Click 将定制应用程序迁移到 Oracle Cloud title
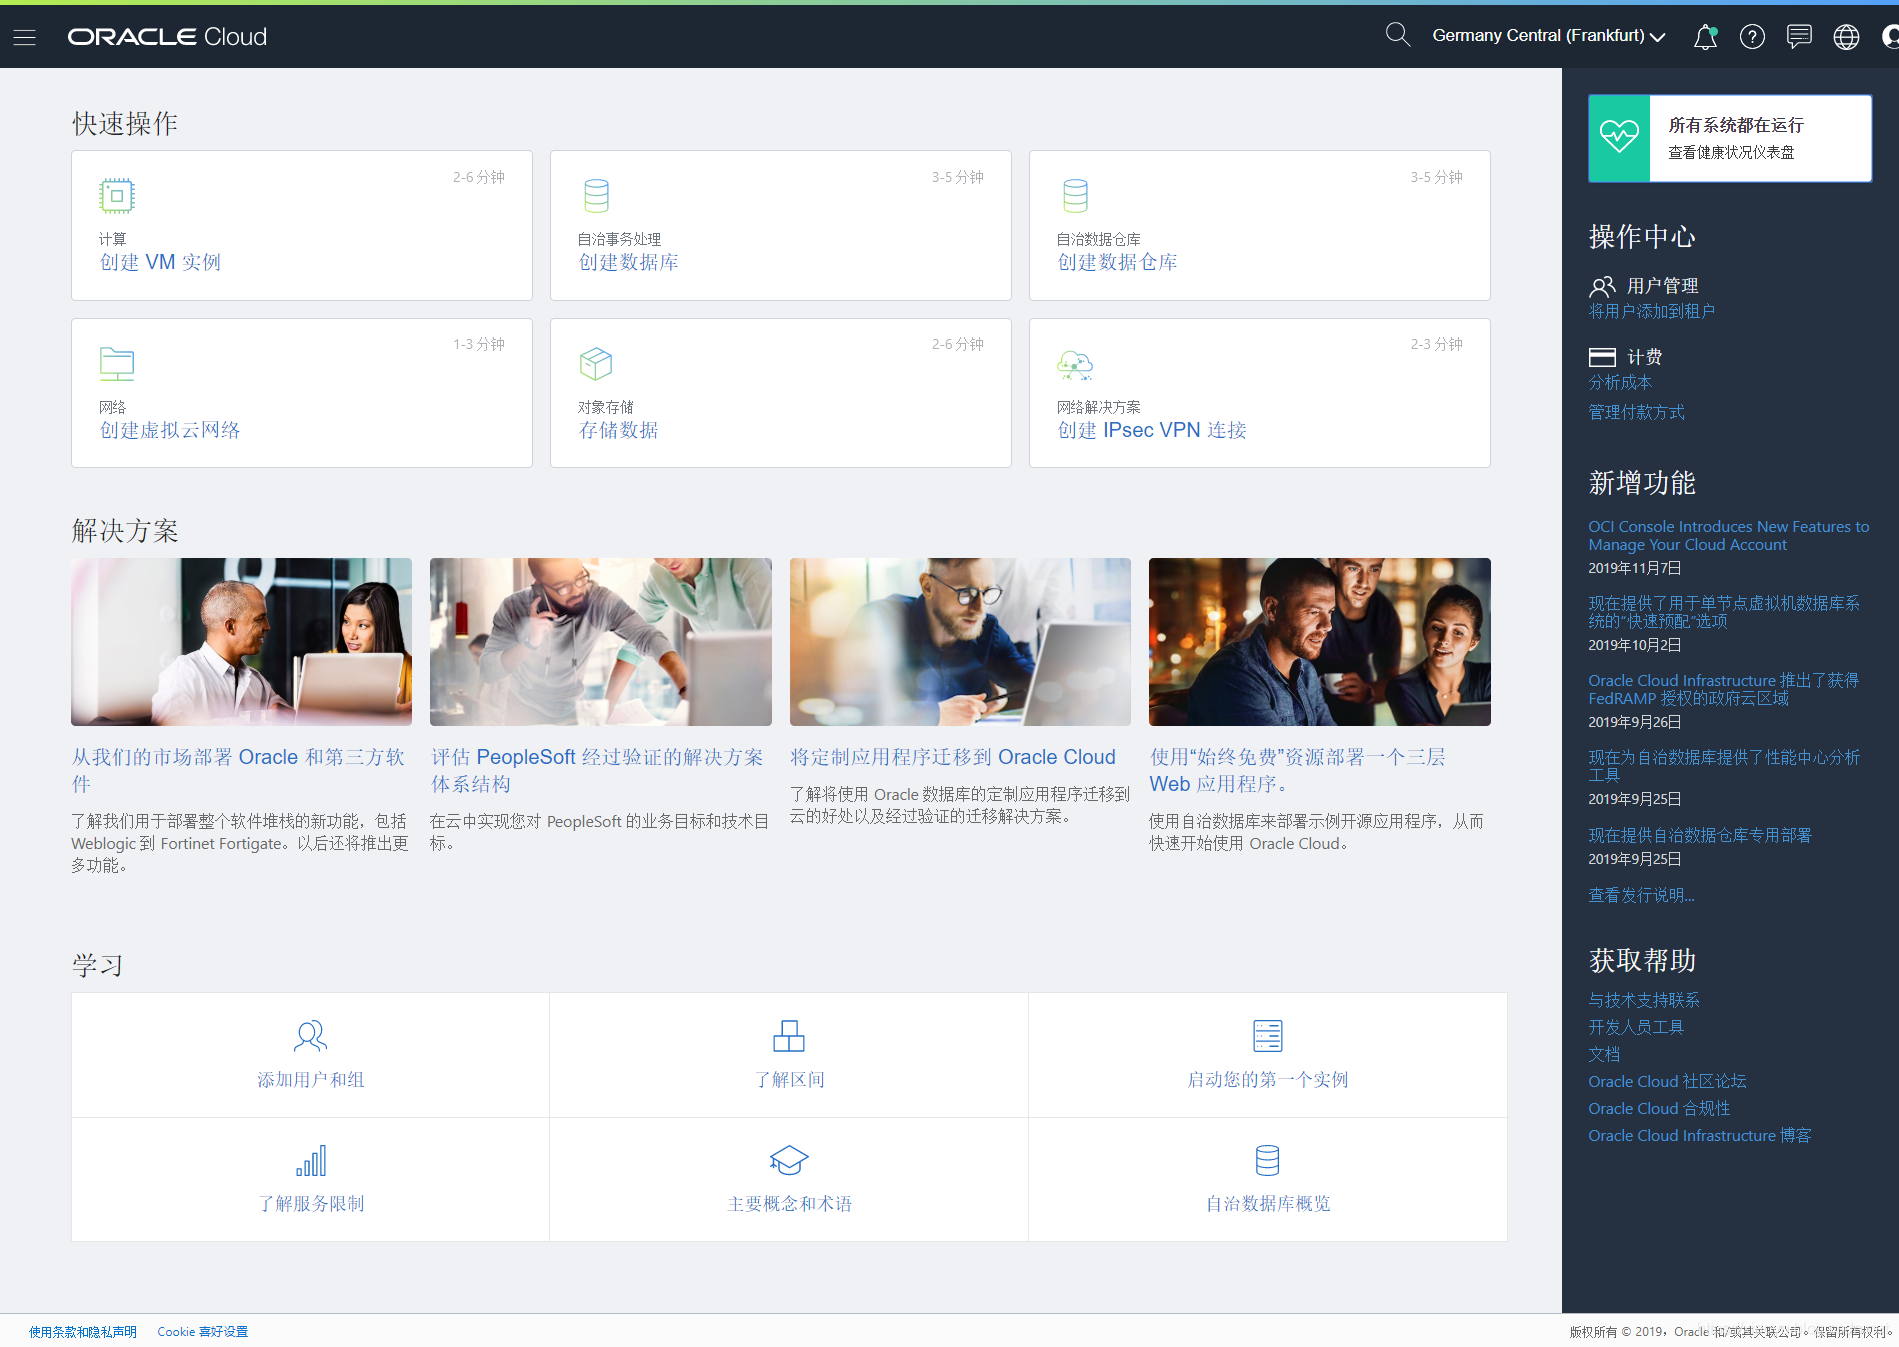 click(953, 758)
